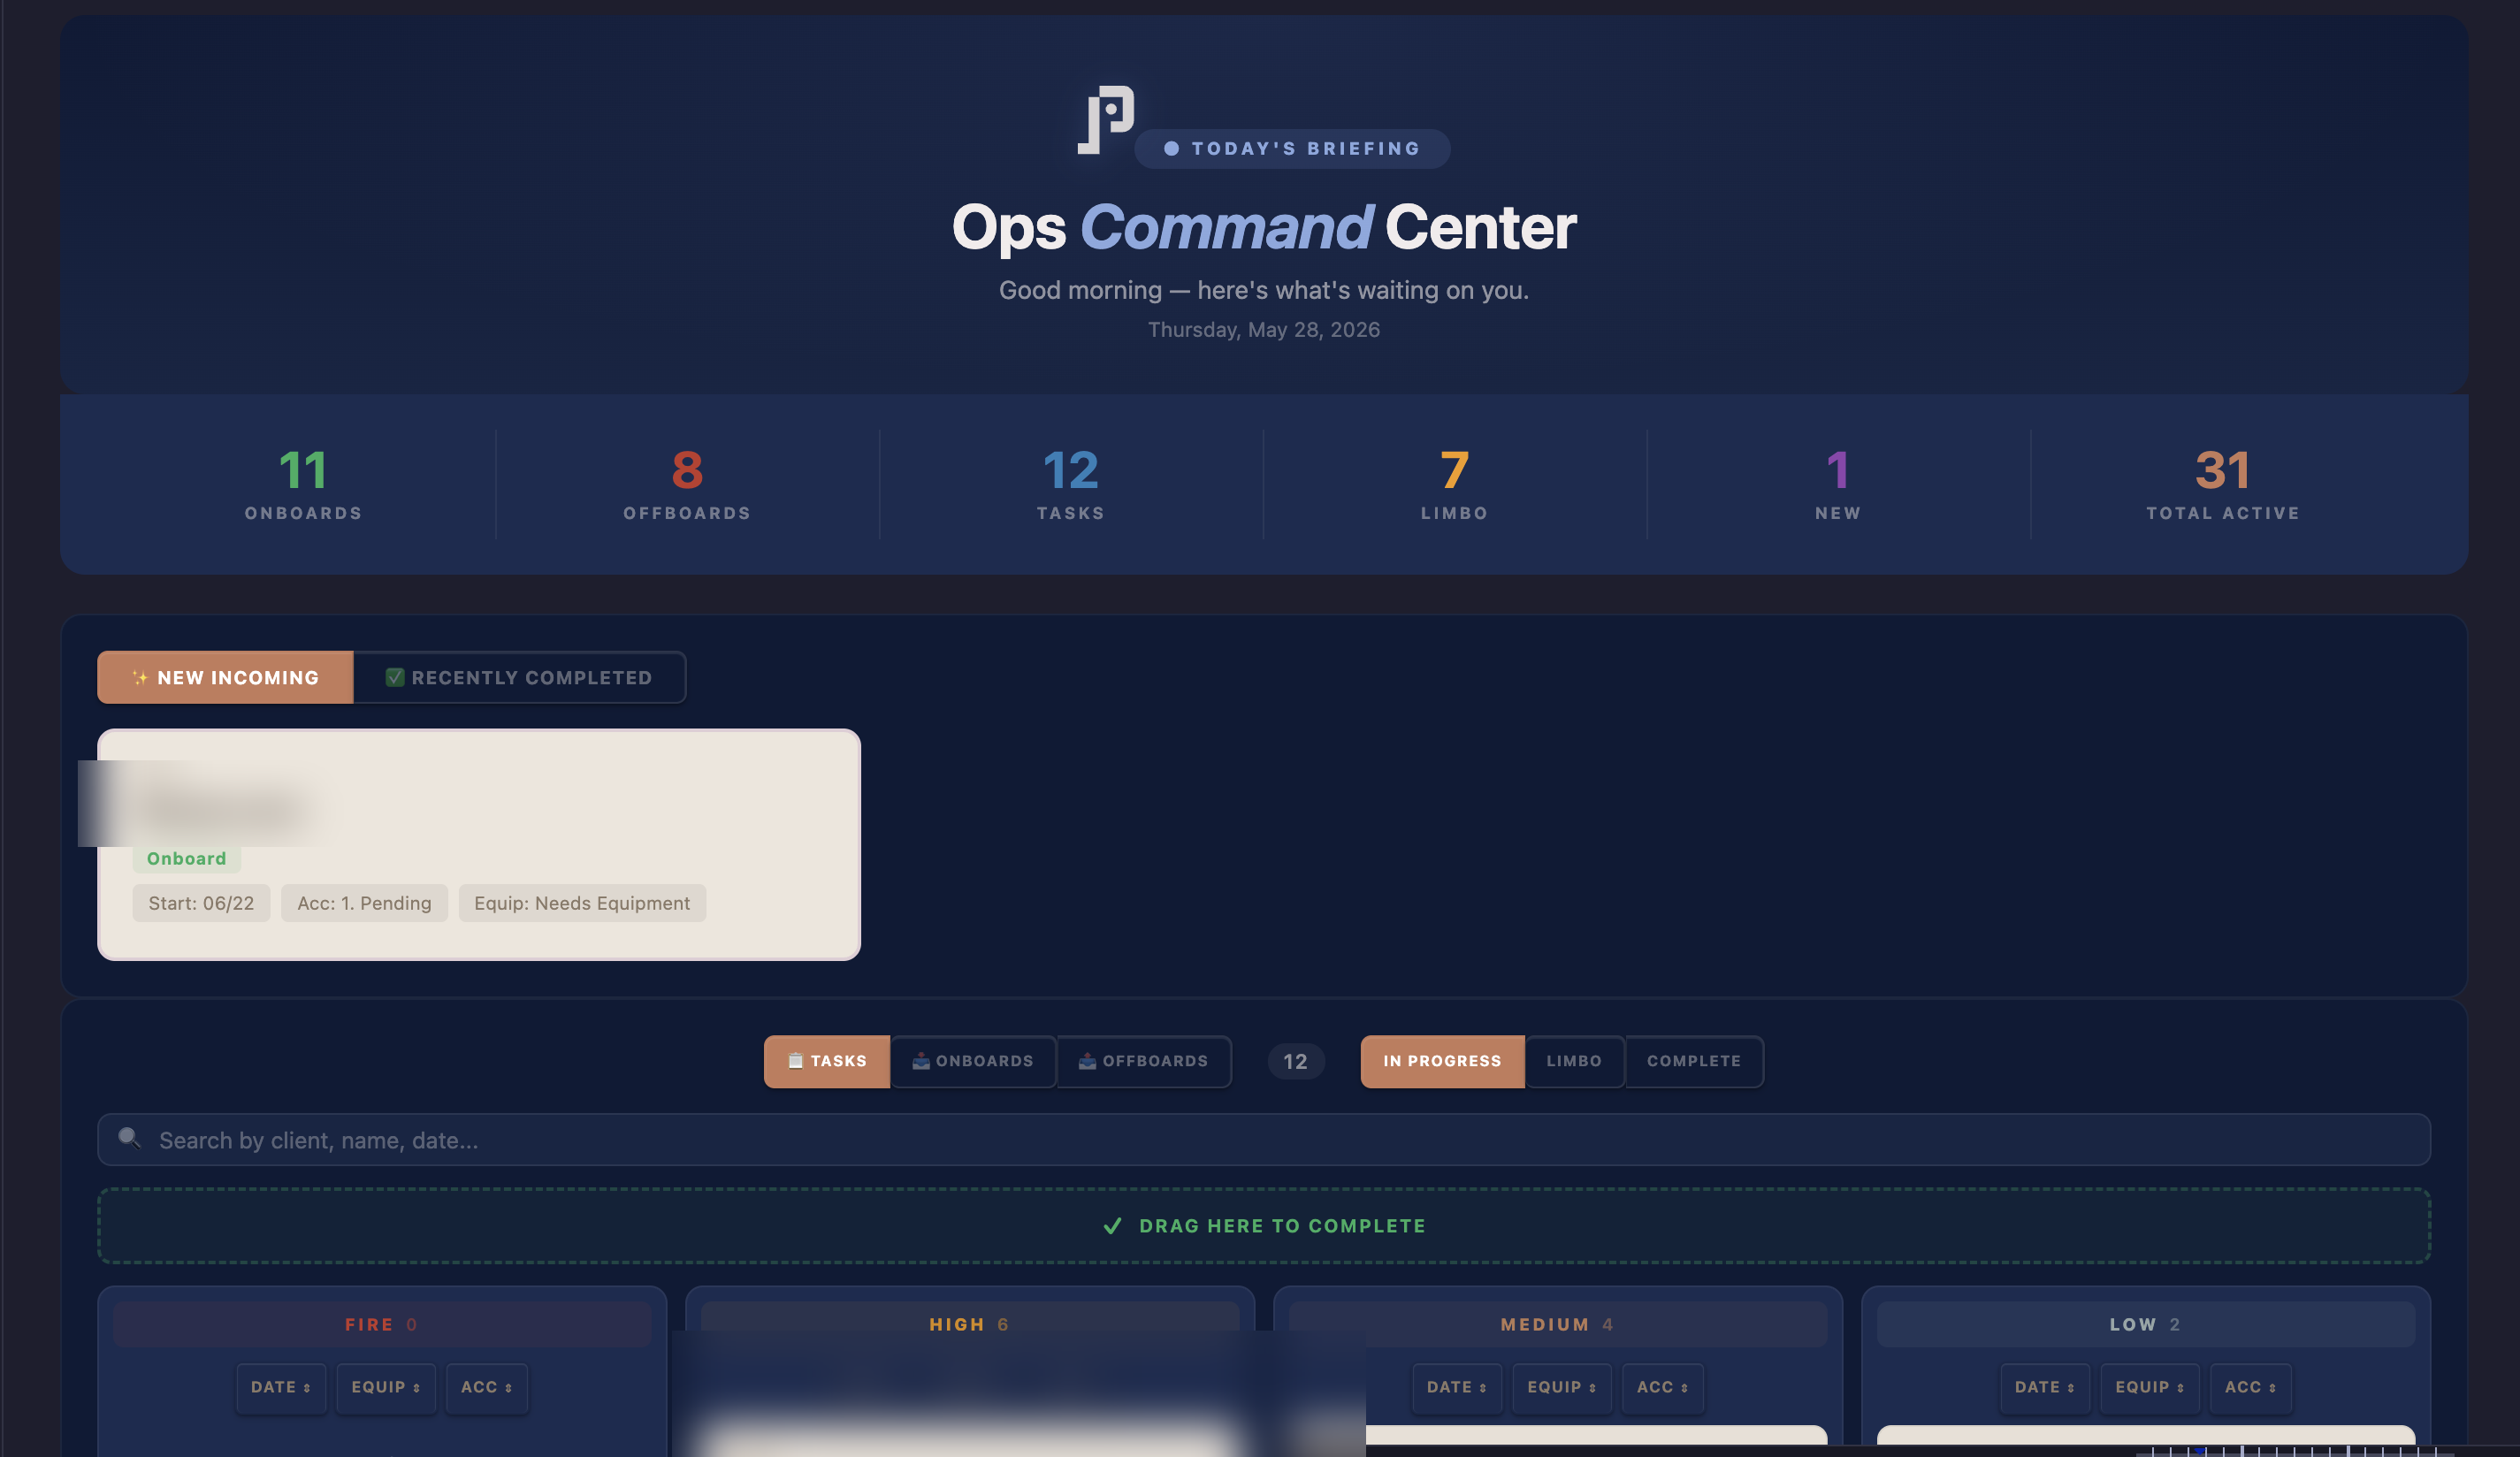Click the 1 New stat
This screenshot has height=1457, width=2520.
click(1838, 484)
